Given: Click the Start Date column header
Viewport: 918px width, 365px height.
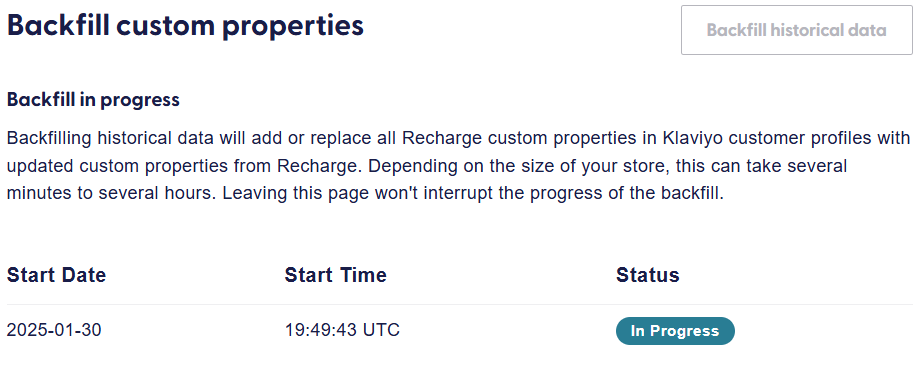Looking at the screenshot, I should [56, 275].
